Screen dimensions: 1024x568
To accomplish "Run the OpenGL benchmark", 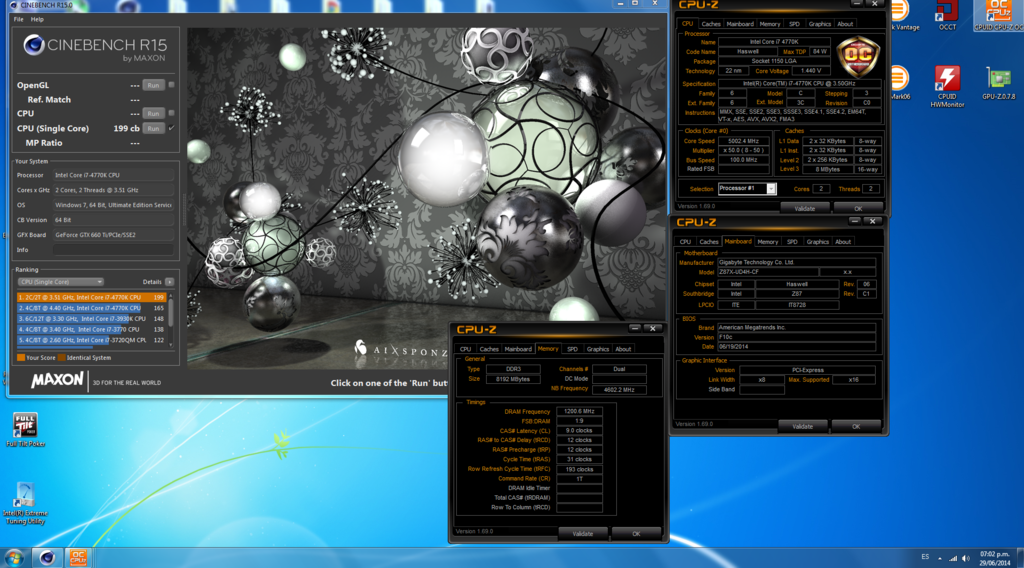I will click(x=153, y=86).
